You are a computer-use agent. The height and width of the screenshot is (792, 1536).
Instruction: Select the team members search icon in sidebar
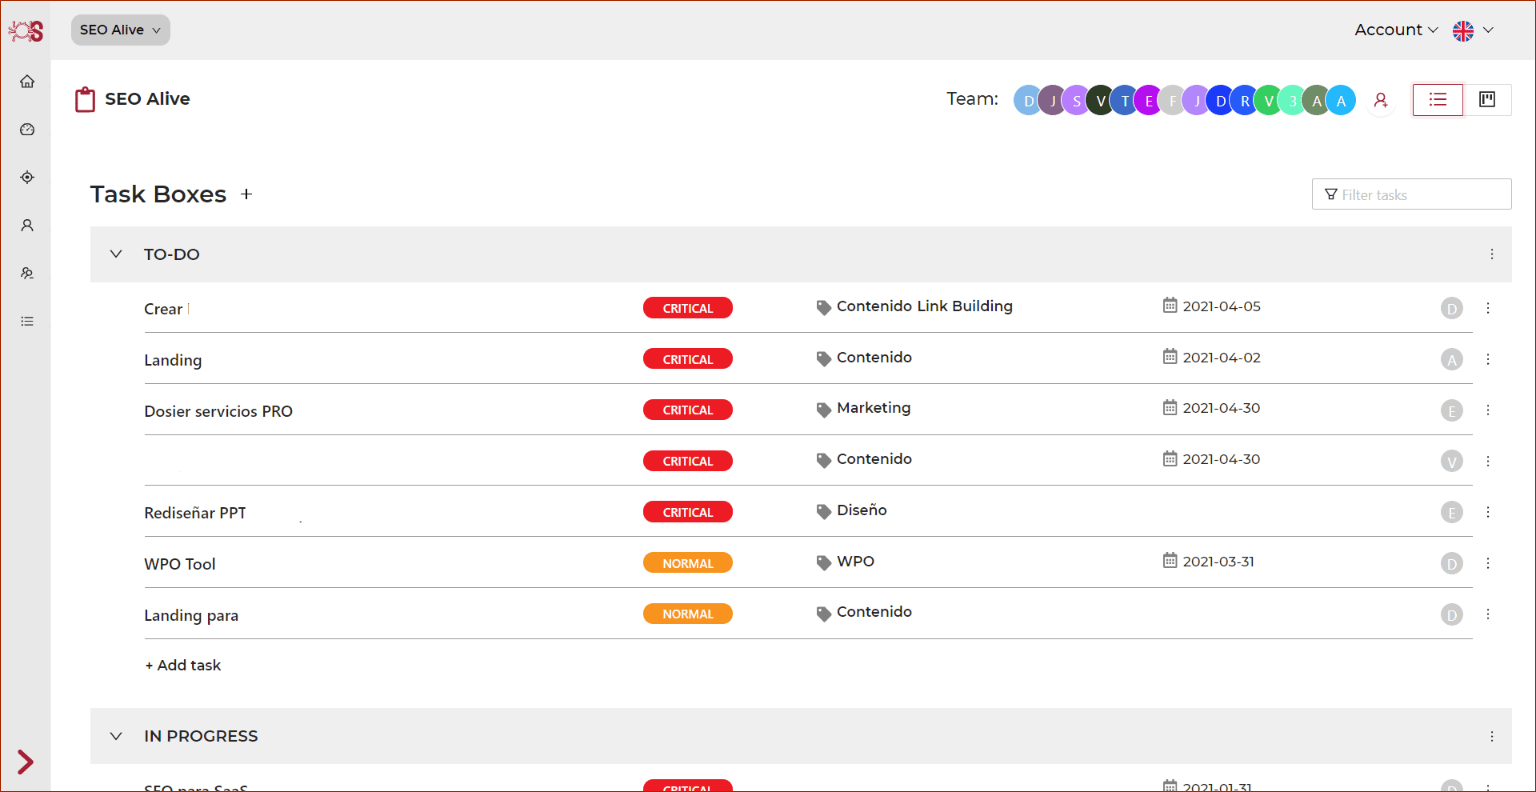tap(27, 273)
